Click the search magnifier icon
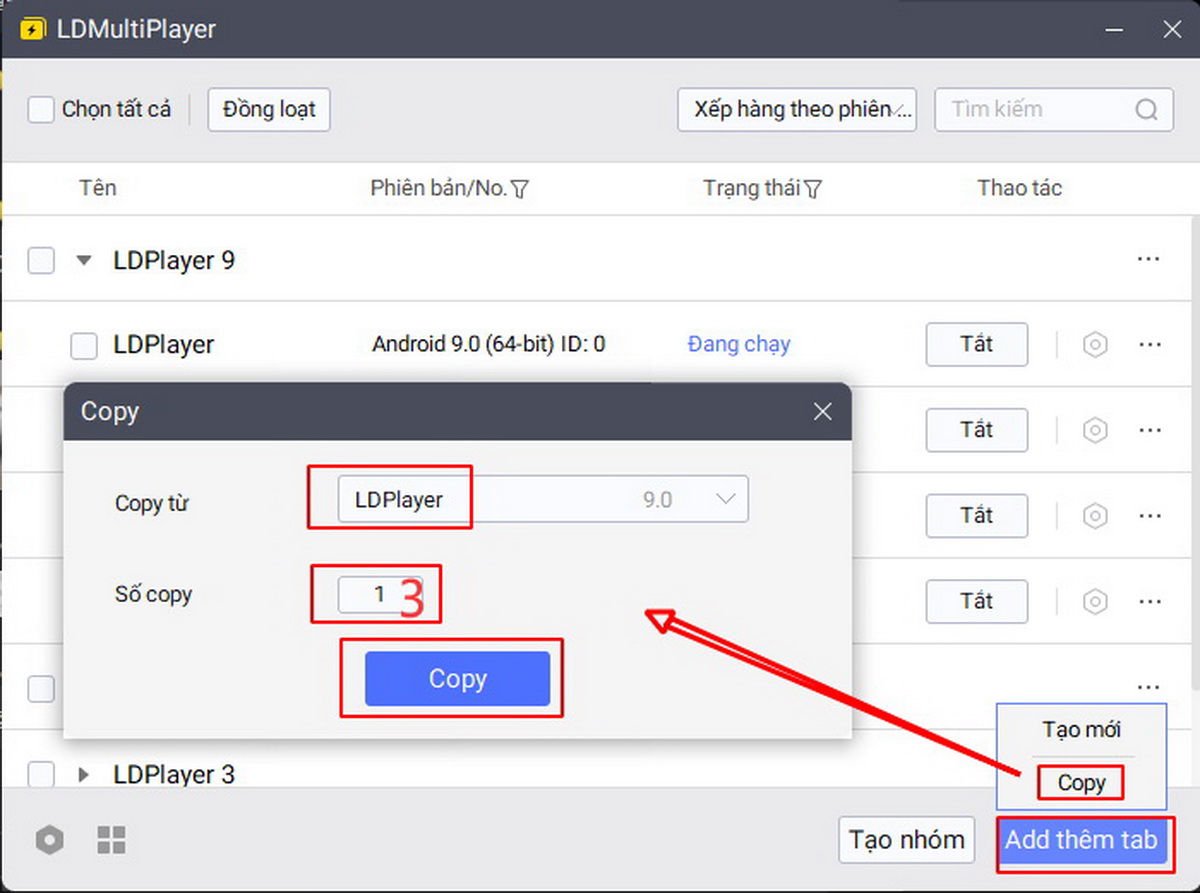 pyautogui.click(x=1148, y=110)
